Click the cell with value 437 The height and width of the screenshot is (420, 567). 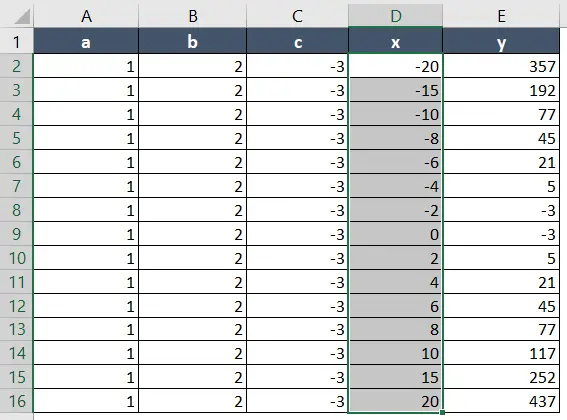(501, 401)
